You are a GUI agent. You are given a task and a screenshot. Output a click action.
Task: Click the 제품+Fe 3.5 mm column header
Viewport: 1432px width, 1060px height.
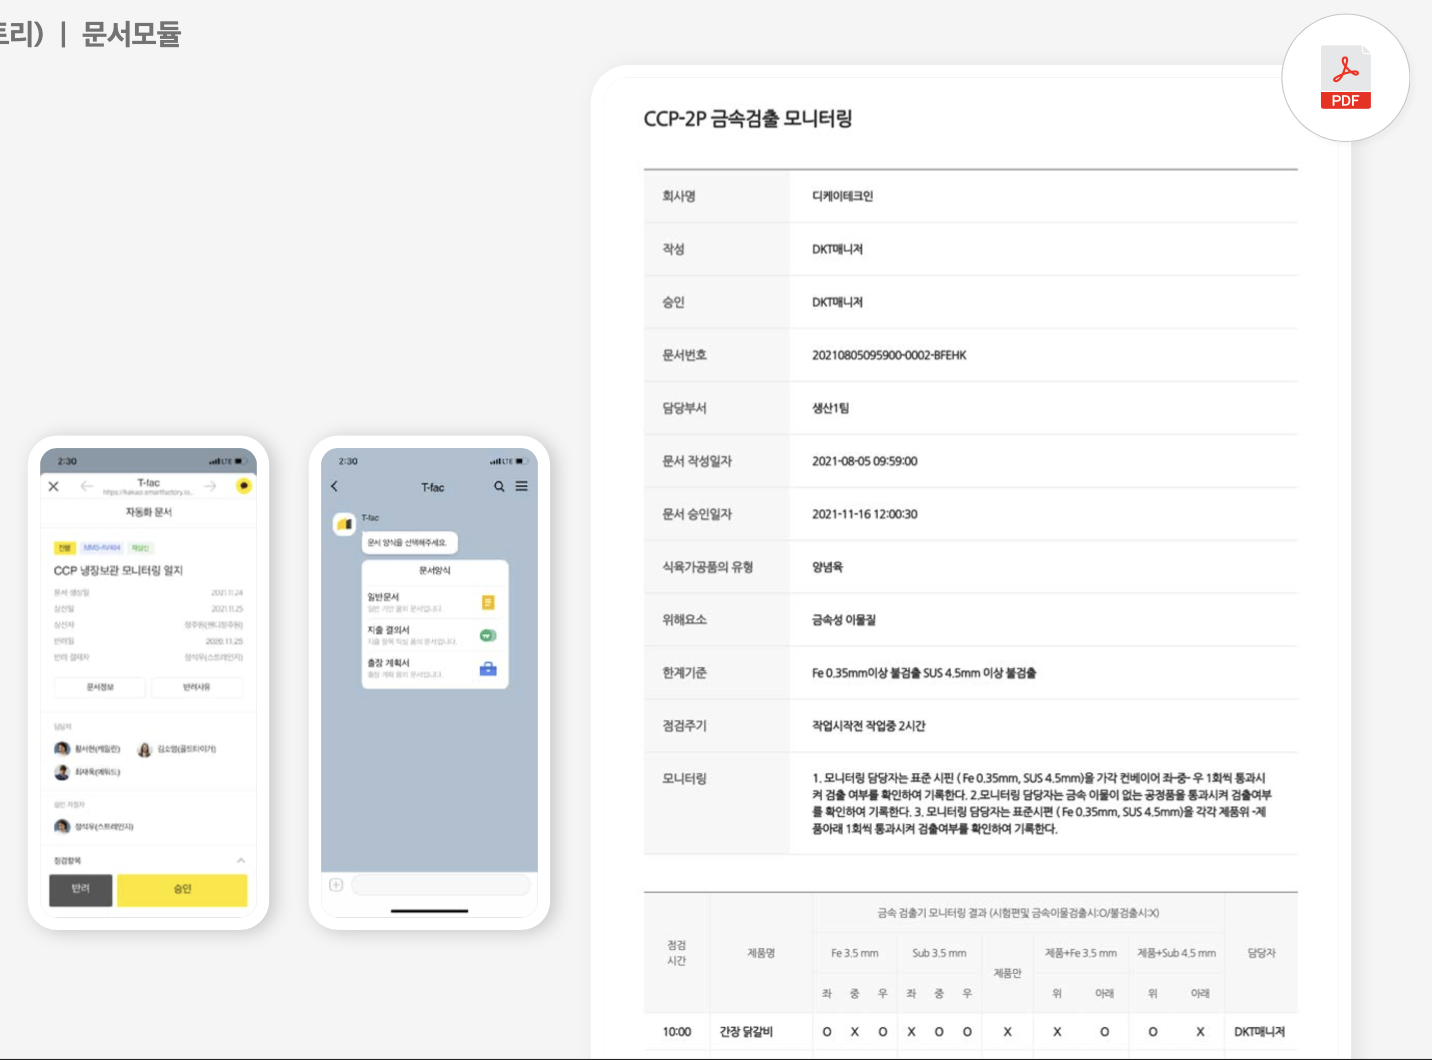[x=1080, y=953]
